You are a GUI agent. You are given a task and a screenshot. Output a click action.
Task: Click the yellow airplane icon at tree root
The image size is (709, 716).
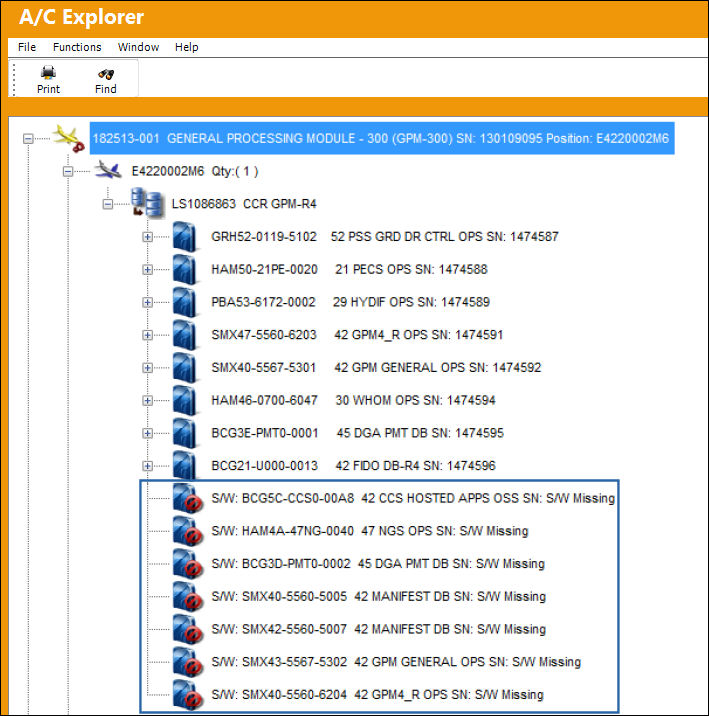click(x=68, y=138)
